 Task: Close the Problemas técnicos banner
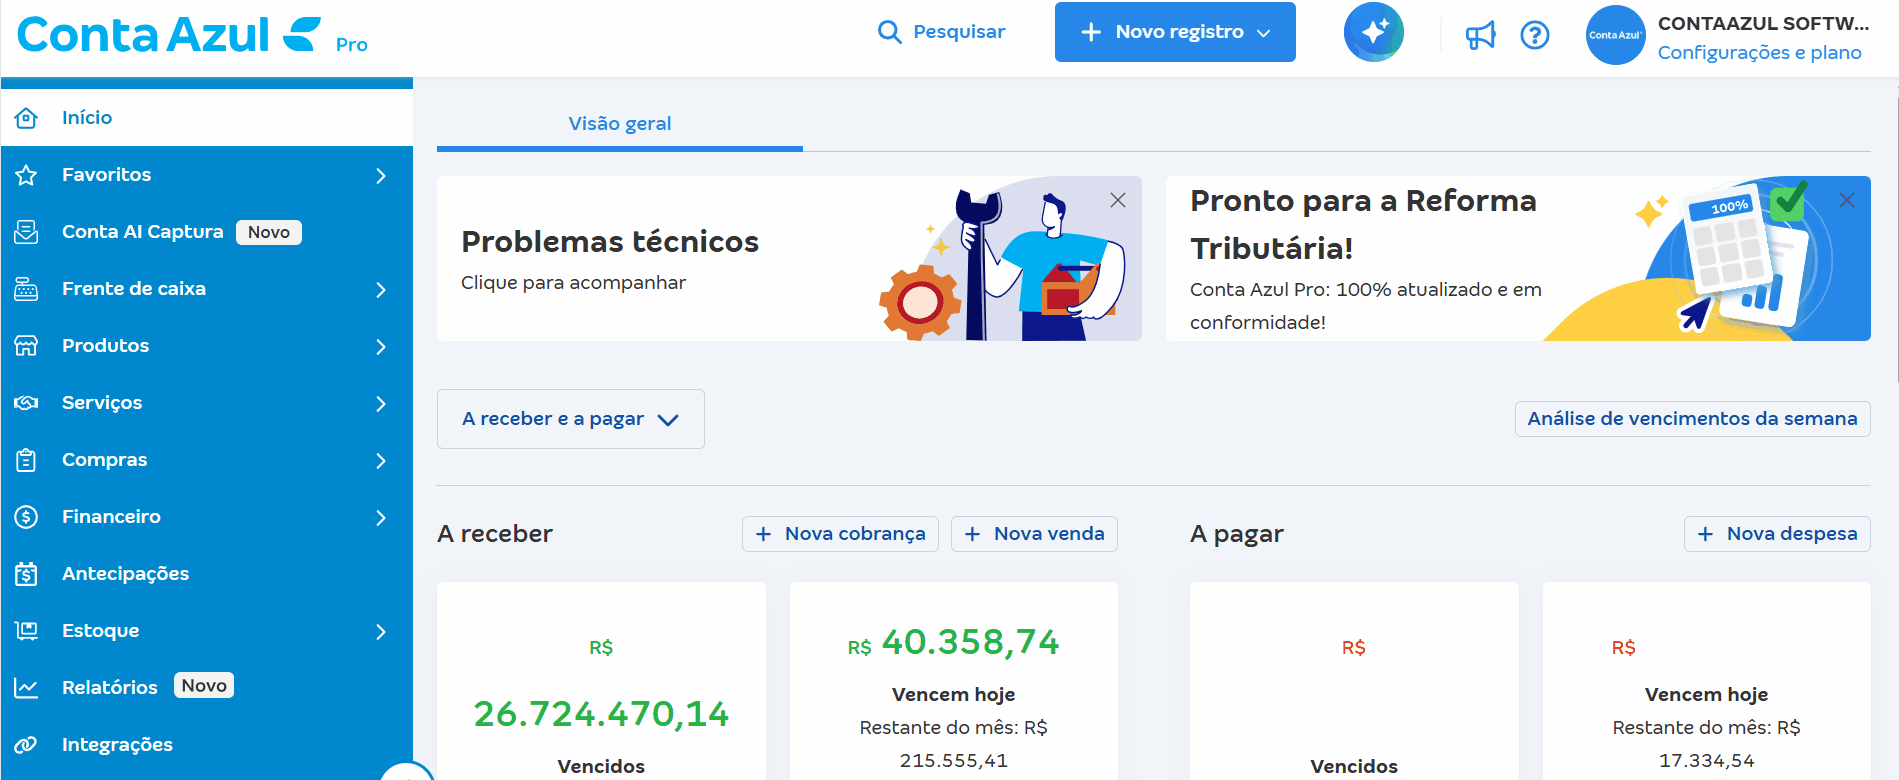pyautogui.click(x=1118, y=200)
